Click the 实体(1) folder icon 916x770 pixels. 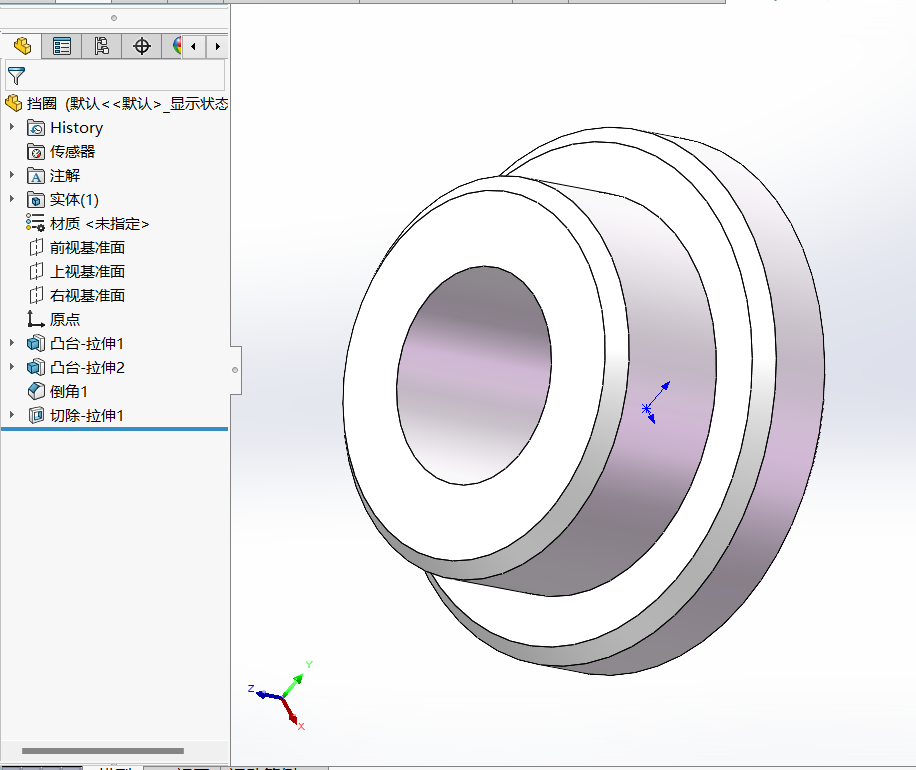pos(36,200)
